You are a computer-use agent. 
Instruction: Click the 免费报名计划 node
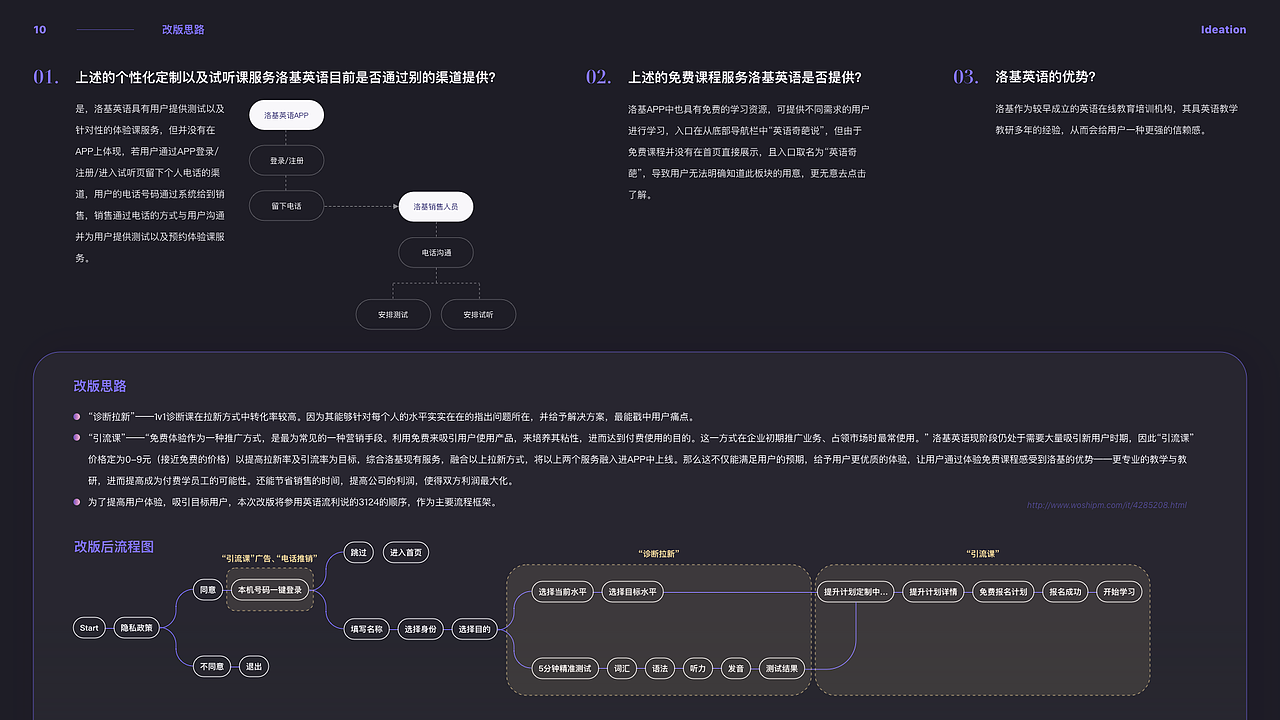[1003, 592]
